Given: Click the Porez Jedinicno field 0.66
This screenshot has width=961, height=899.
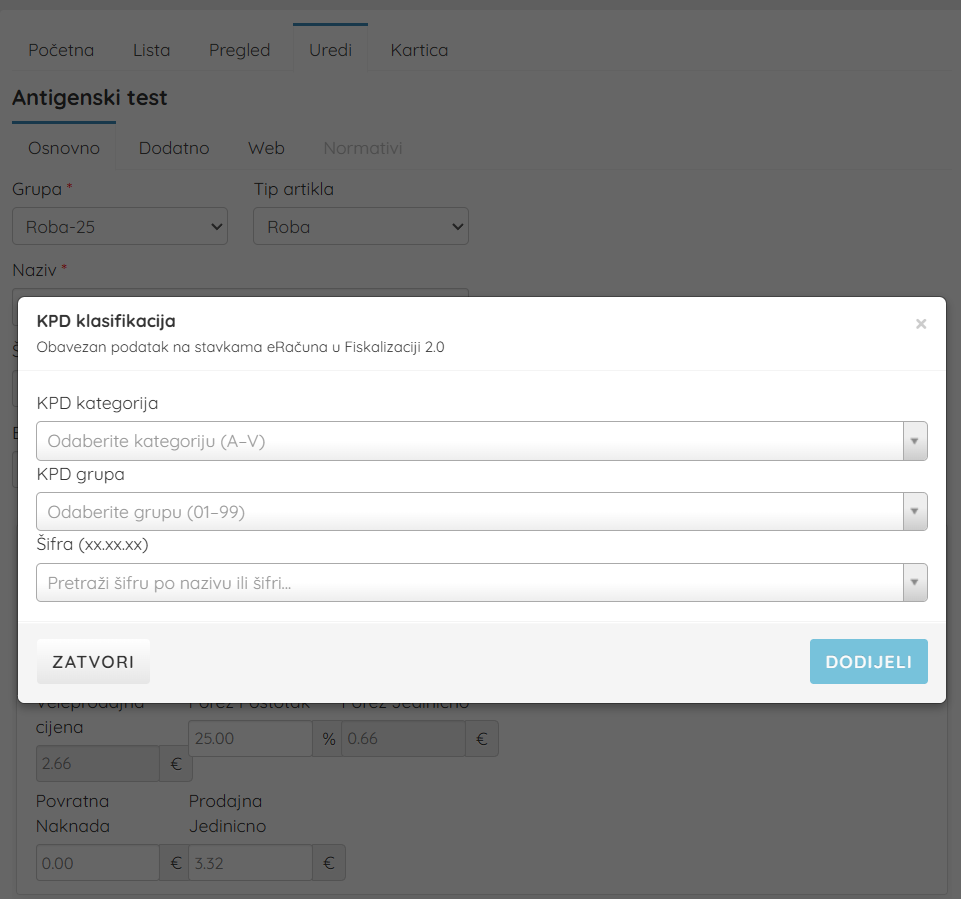Looking at the screenshot, I should coord(403,738).
